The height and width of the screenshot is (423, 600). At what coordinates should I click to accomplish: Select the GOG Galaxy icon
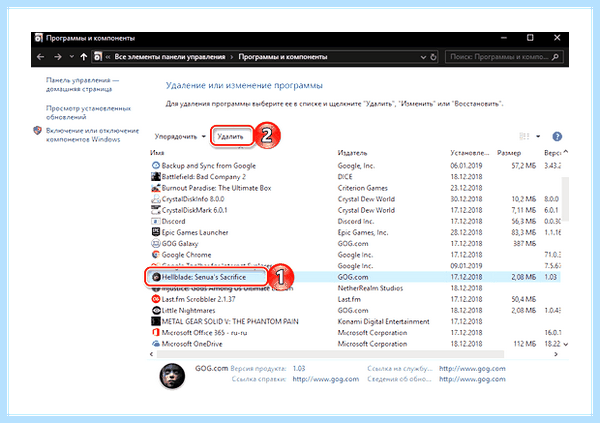(x=156, y=243)
